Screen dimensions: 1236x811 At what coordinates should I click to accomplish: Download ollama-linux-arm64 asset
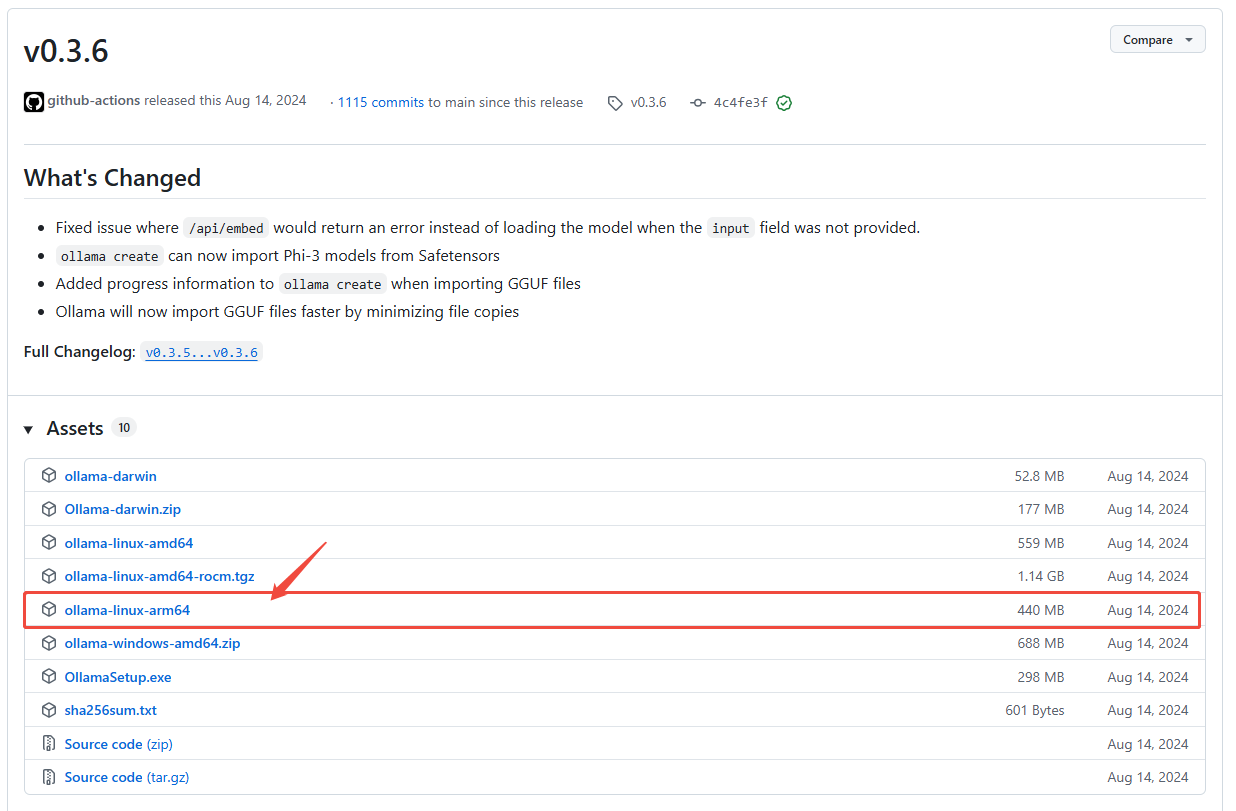click(x=127, y=610)
